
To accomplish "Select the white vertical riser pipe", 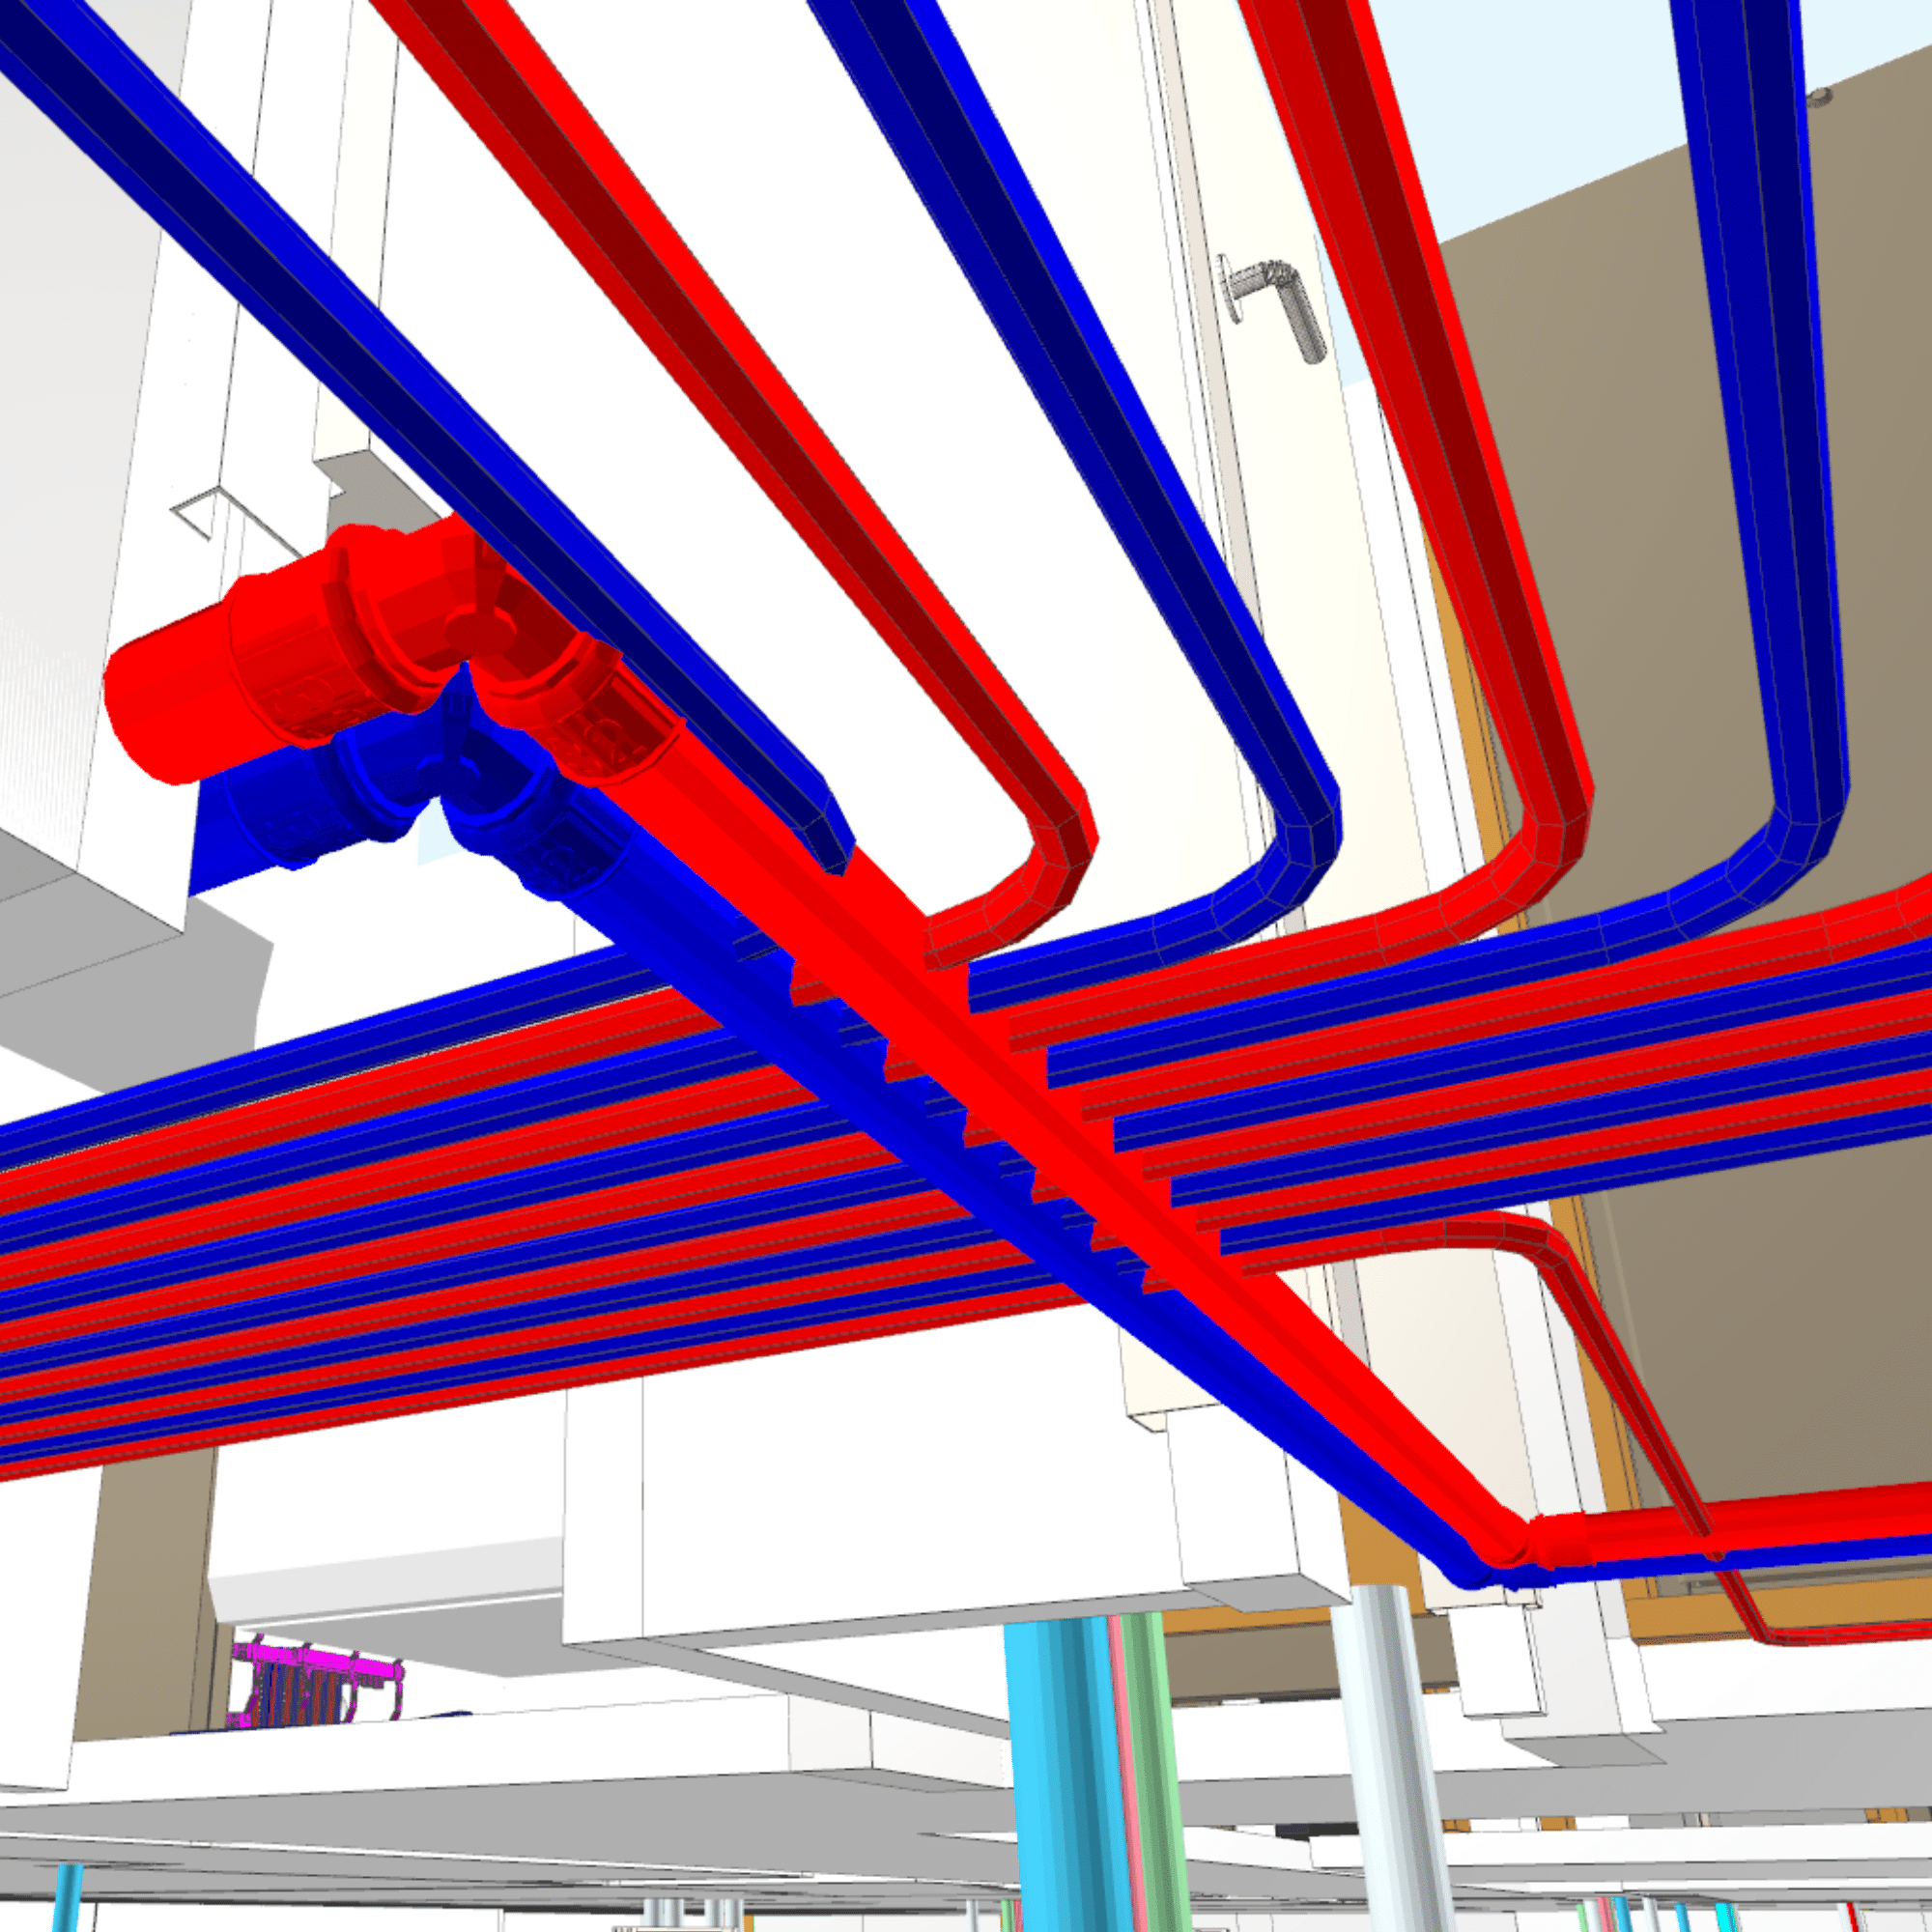I will pyautogui.click(x=1390, y=1760).
